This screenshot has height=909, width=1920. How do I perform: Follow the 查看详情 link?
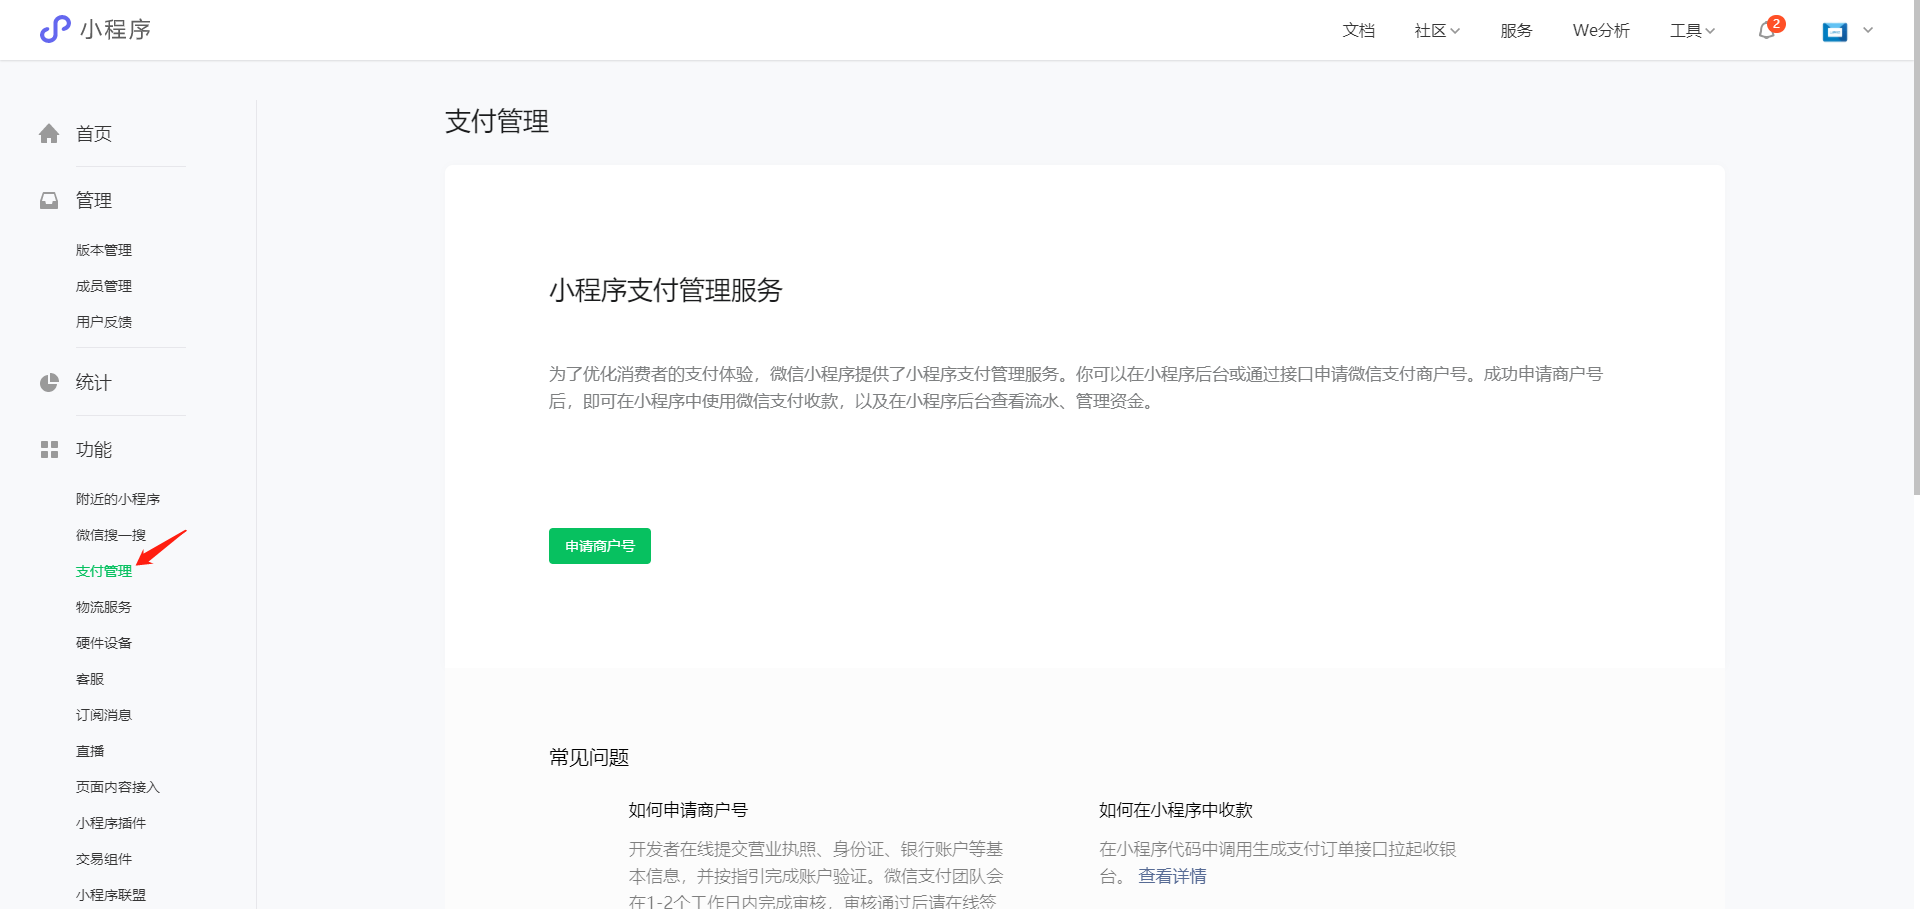(x=1172, y=876)
